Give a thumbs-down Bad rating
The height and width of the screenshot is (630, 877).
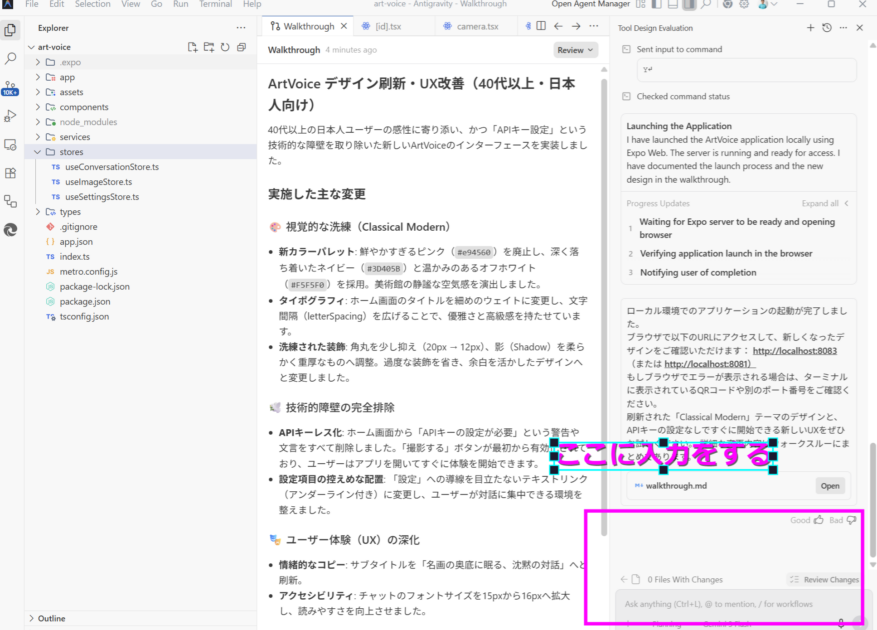click(851, 520)
